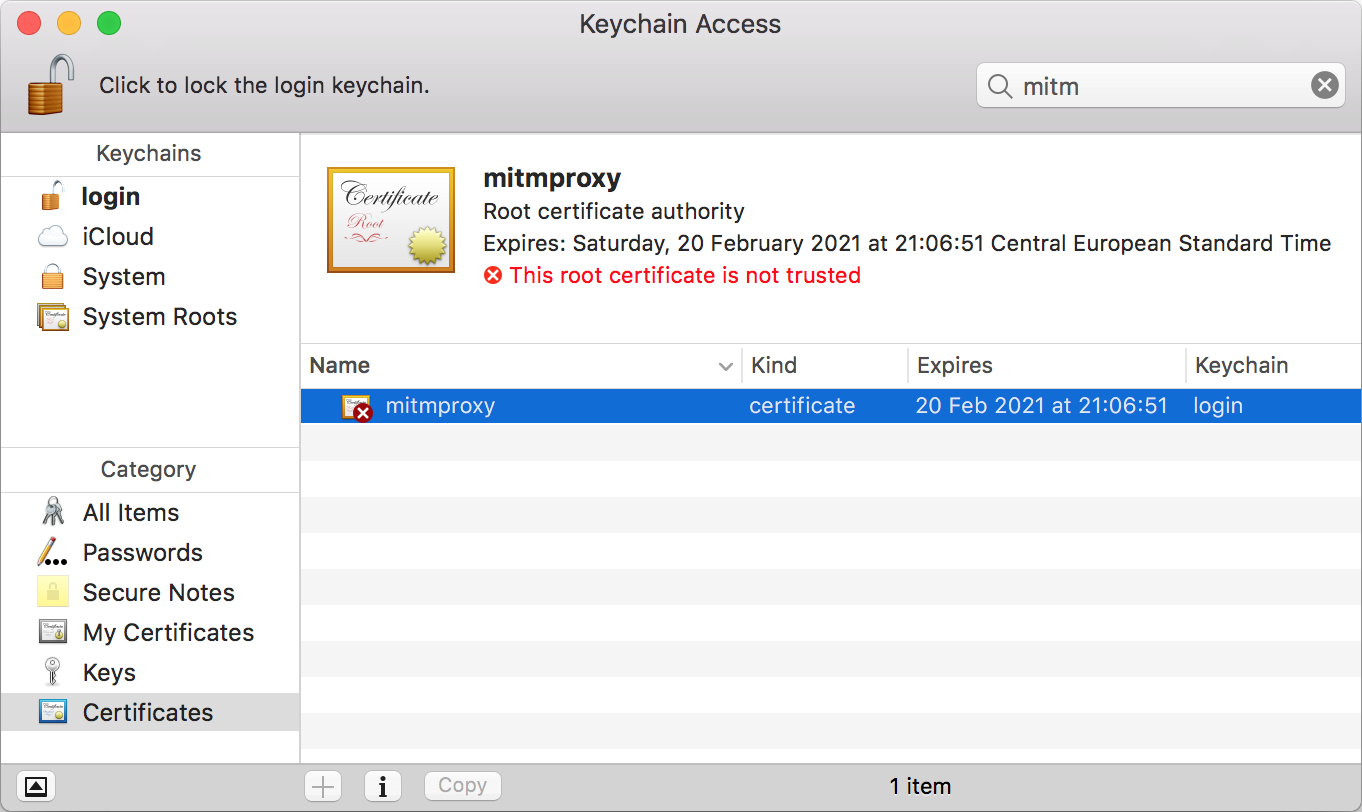1362x812 pixels.
Task: Click the Keys category icon
Action: pyautogui.click(x=52, y=673)
